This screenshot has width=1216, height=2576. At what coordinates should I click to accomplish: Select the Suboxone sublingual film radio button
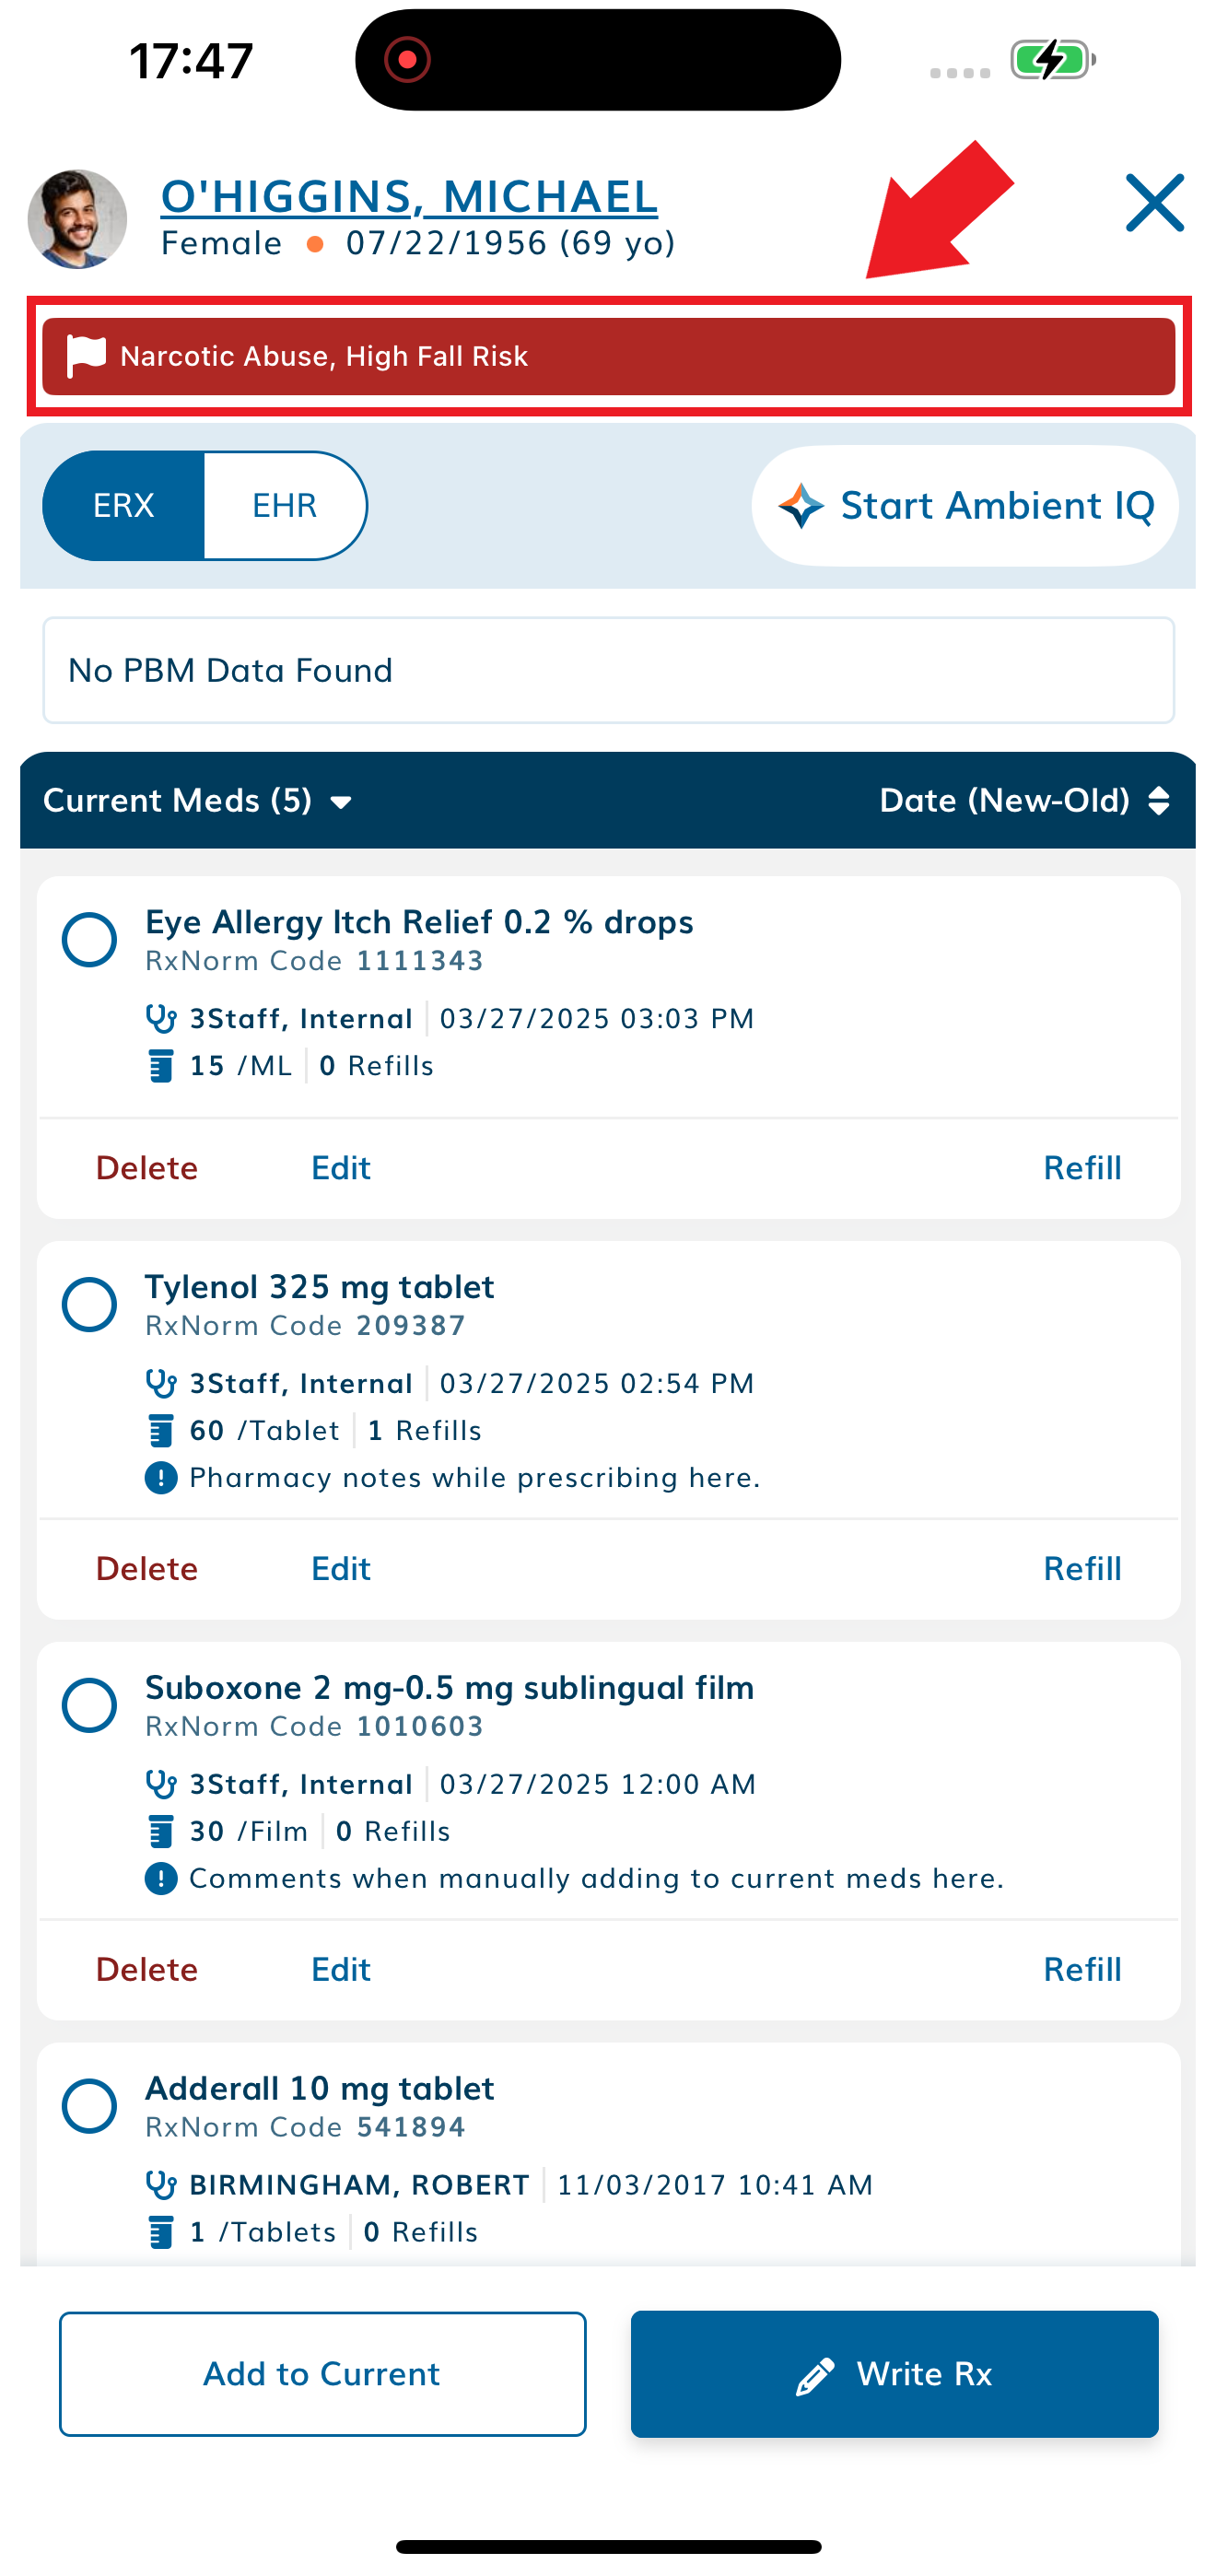(x=89, y=1705)
